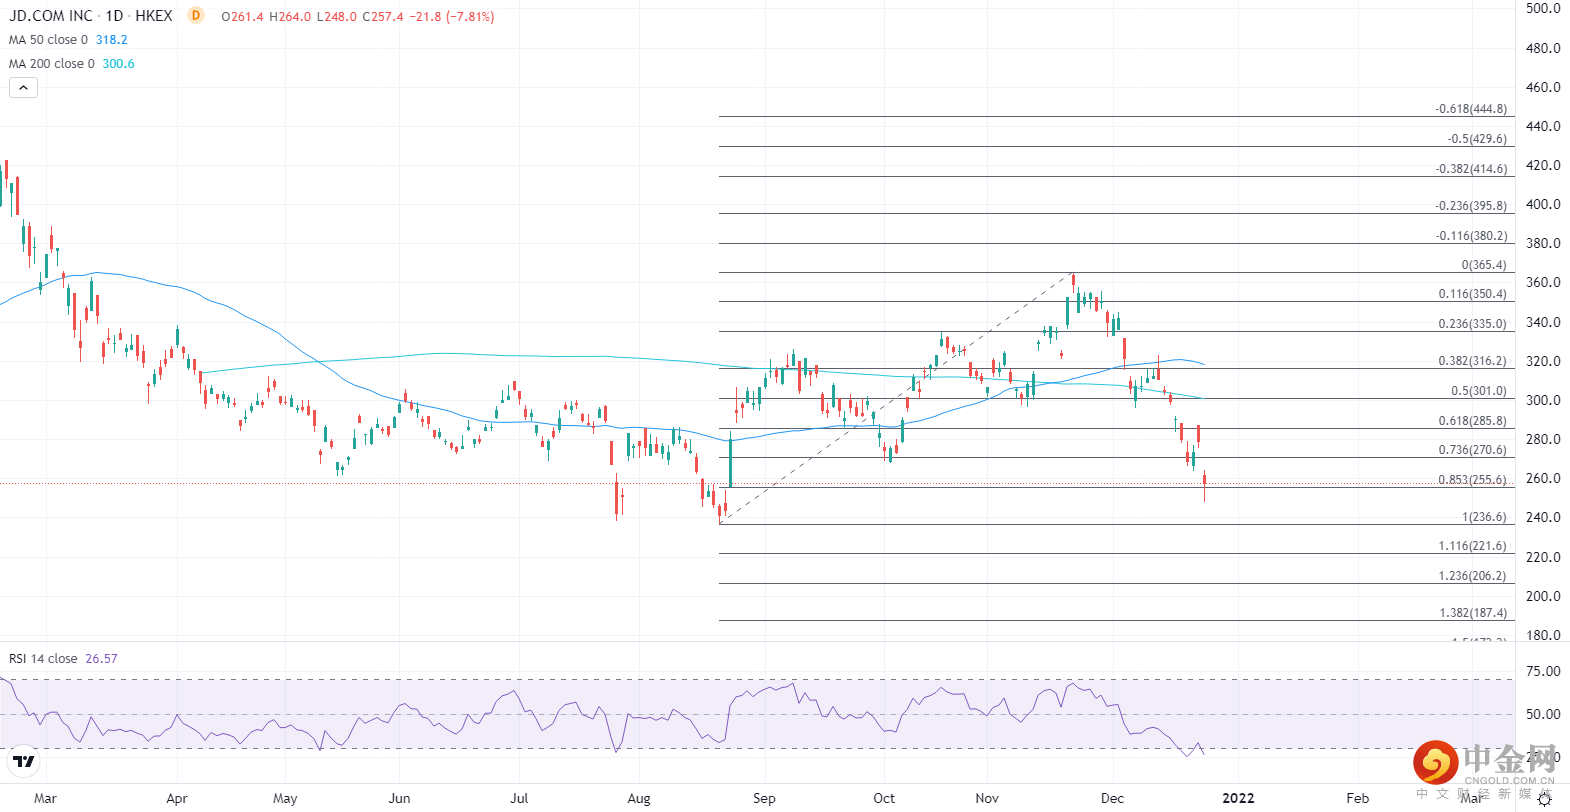The width and height of the screenshot is (1570, 812).
Task: Click Fibonacci label 1(236.6)
Action: coord(1484,517)
